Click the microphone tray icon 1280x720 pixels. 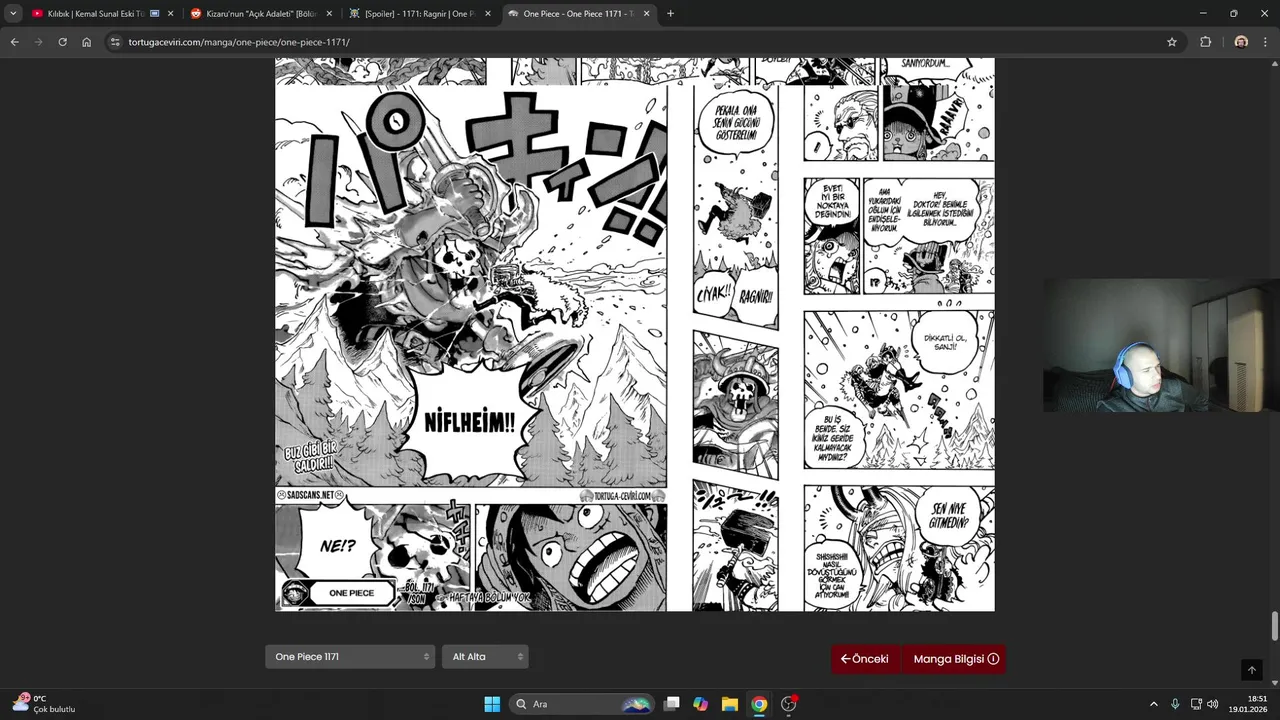click(x=1175, y=704)
